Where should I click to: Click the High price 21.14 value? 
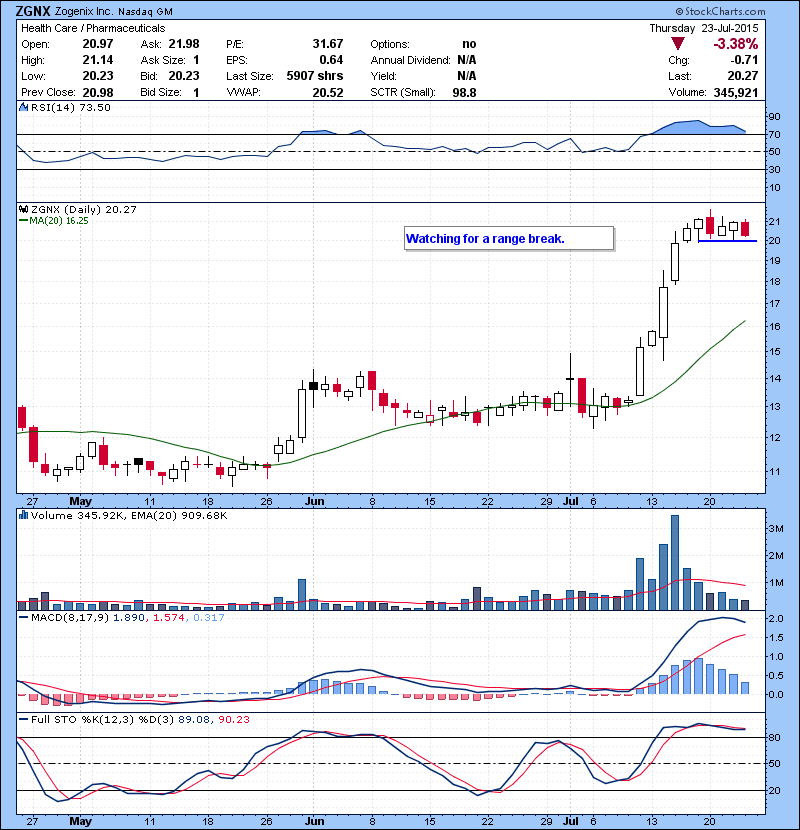pos(98,60)
